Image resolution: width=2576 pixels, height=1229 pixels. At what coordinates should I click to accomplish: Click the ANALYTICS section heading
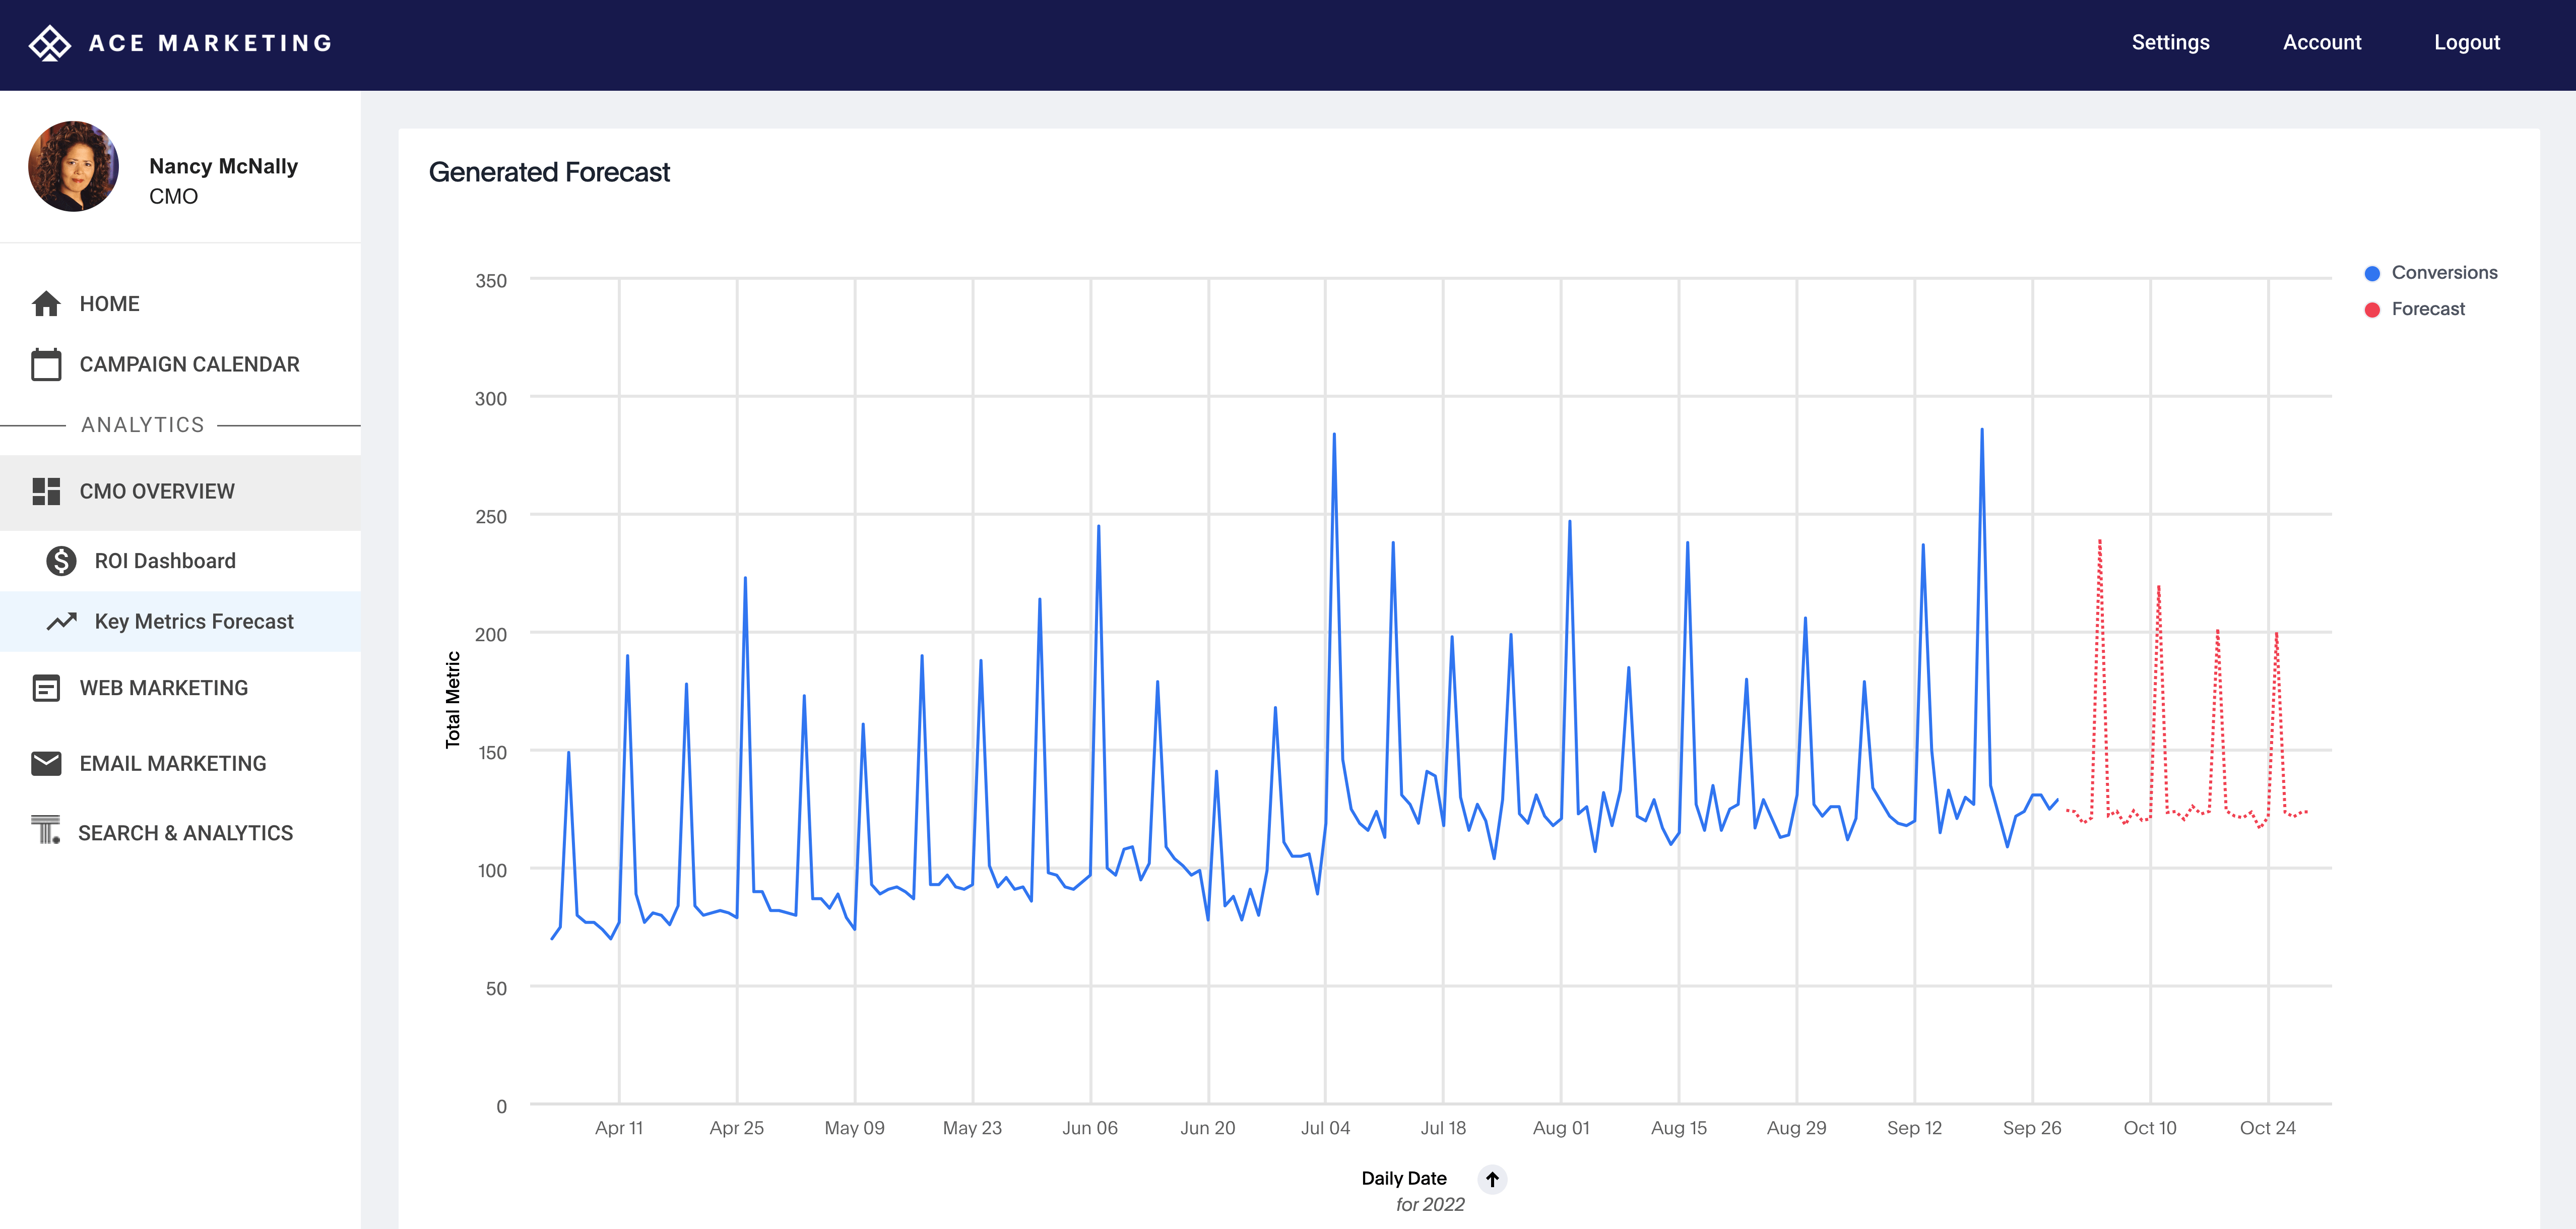(x=143, y=425)
